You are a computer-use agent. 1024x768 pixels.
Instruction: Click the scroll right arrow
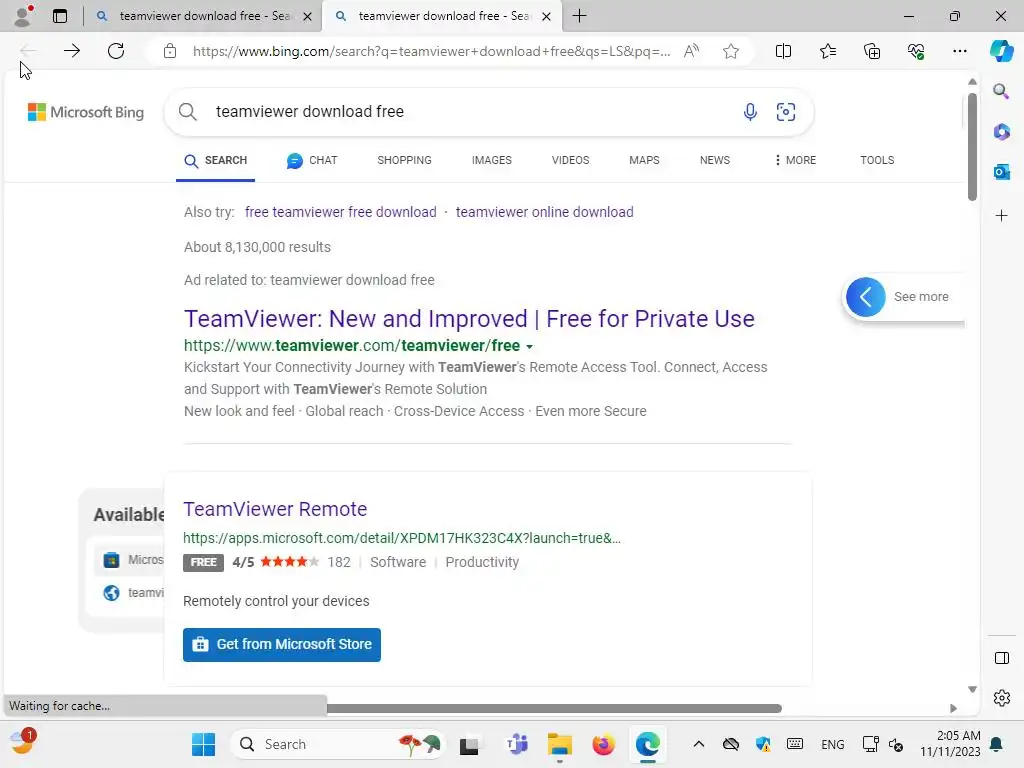[x=953, y=709]
